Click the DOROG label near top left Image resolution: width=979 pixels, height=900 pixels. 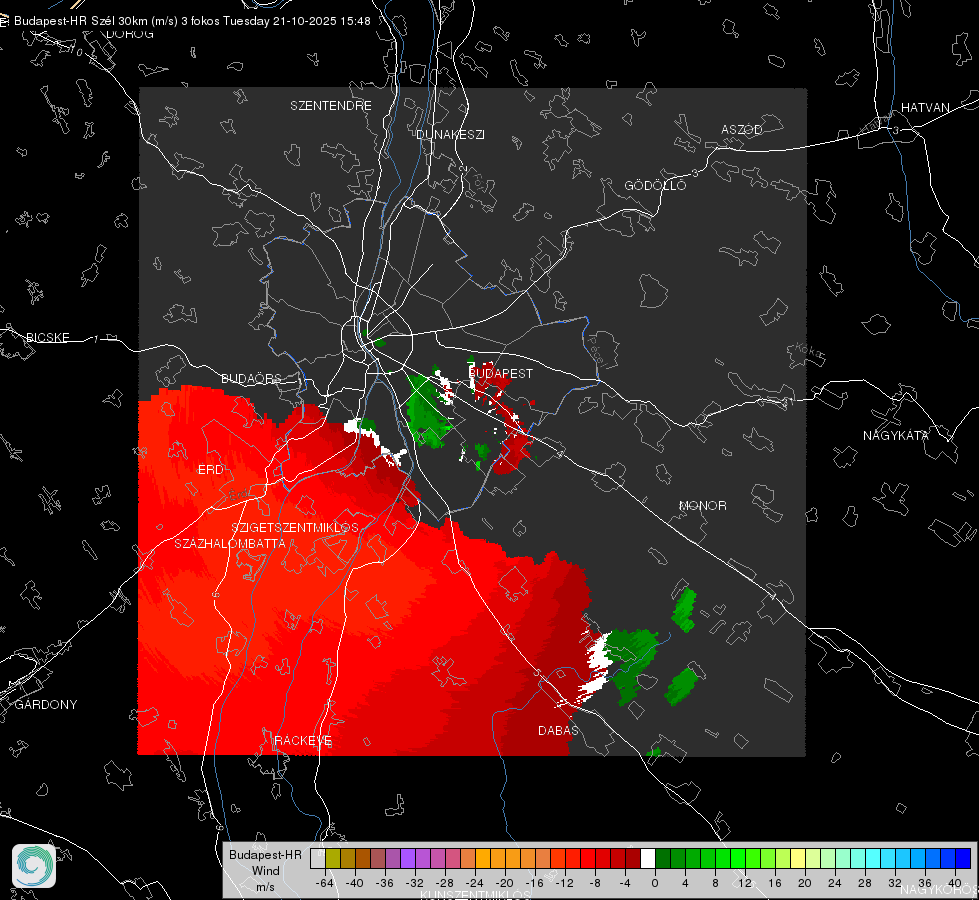[130, 34]
